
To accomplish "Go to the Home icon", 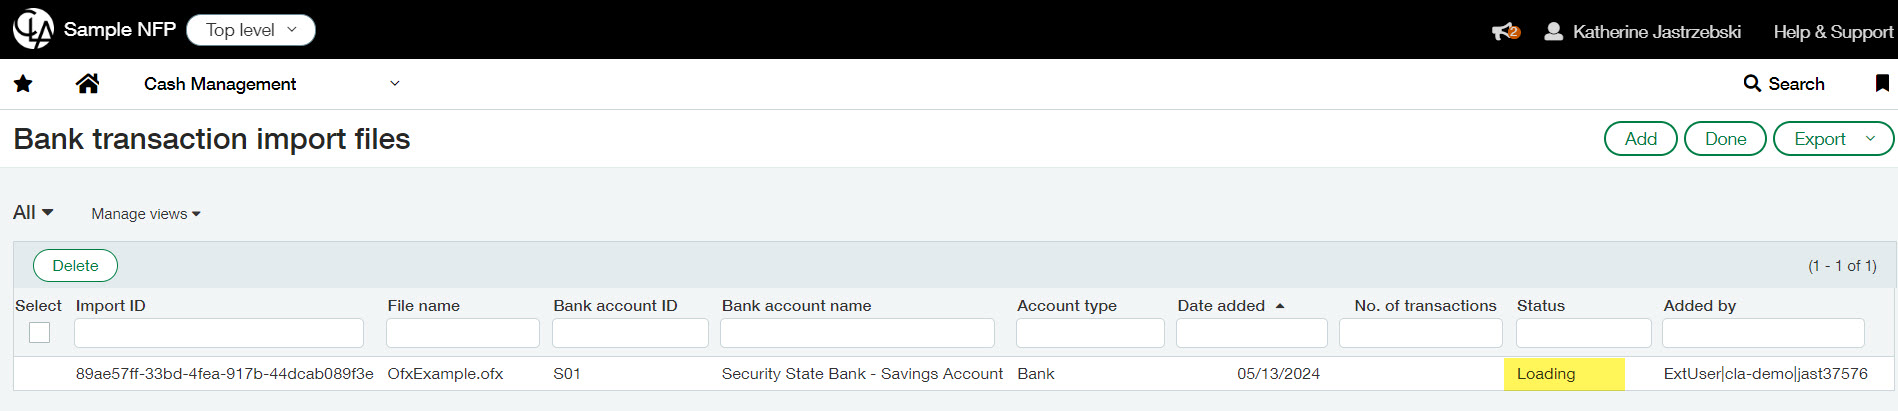I will (88, 84).
